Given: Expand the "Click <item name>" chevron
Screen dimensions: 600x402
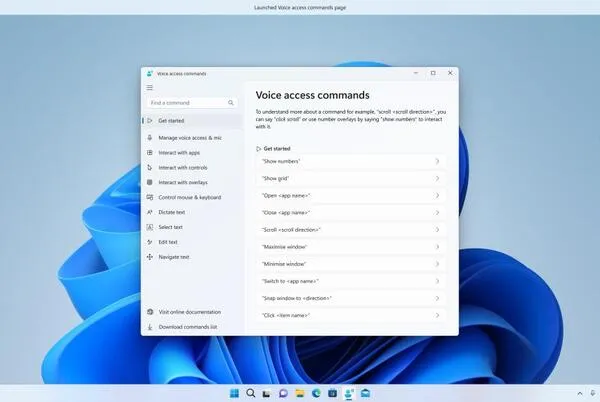Looking at the screenshot, I should (437, 316).
